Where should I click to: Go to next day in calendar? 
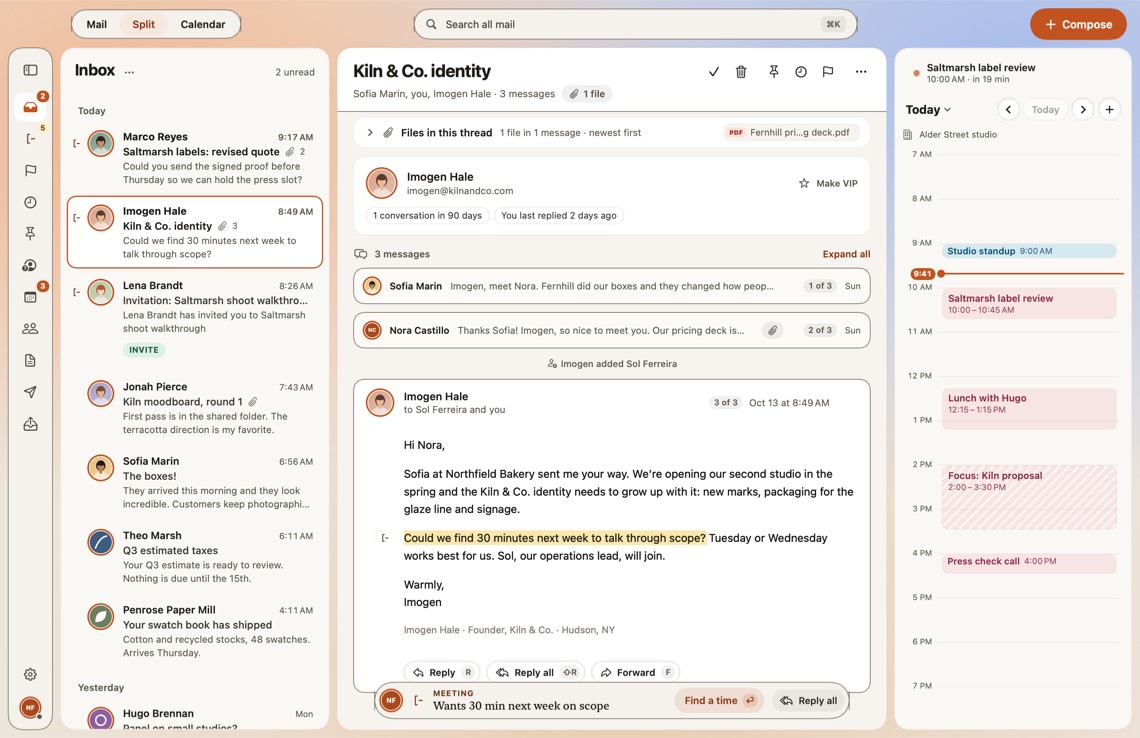point(1083,110)
